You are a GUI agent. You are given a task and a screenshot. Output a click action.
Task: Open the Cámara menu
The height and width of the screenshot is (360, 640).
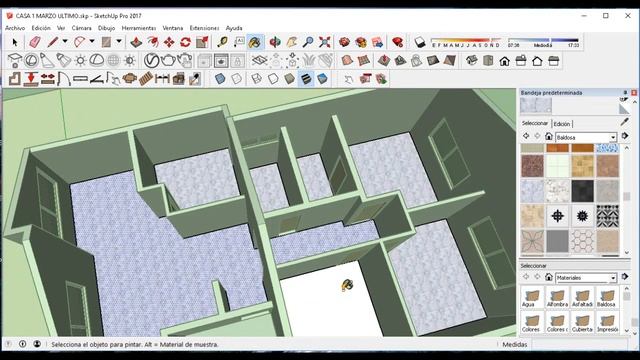click(x=82, y=28)
